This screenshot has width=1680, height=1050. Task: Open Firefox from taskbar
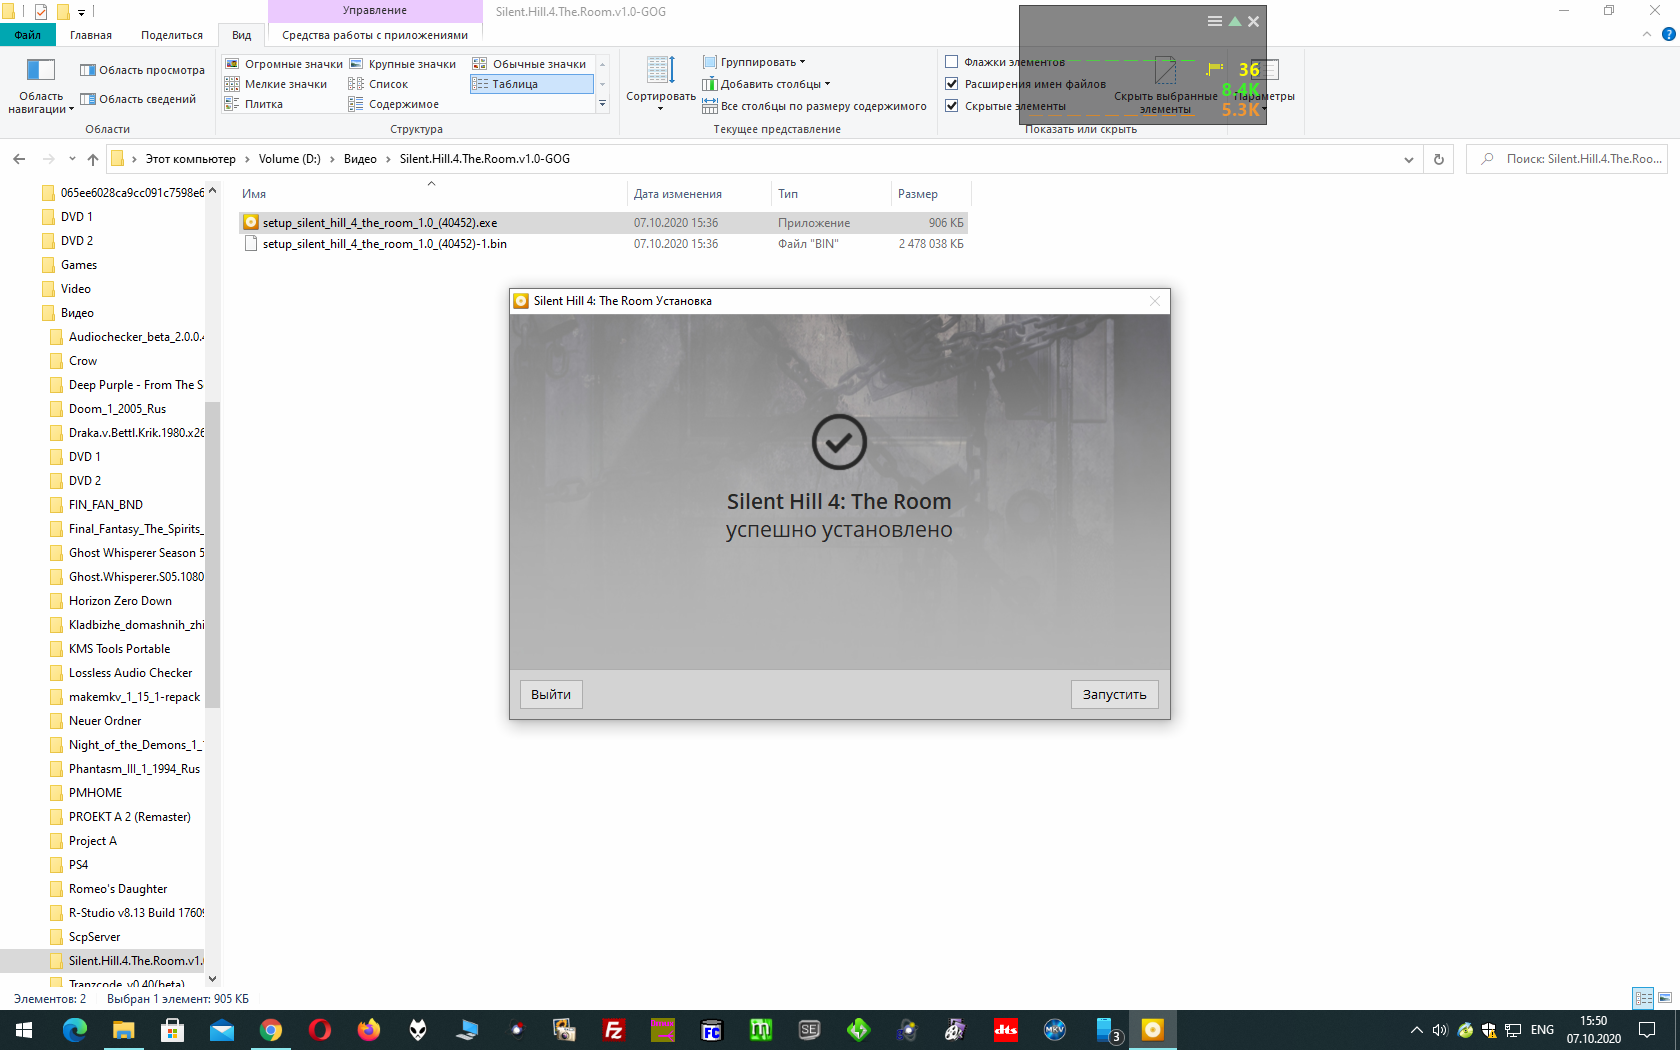pyautogui.click(x=369, y=1030)
